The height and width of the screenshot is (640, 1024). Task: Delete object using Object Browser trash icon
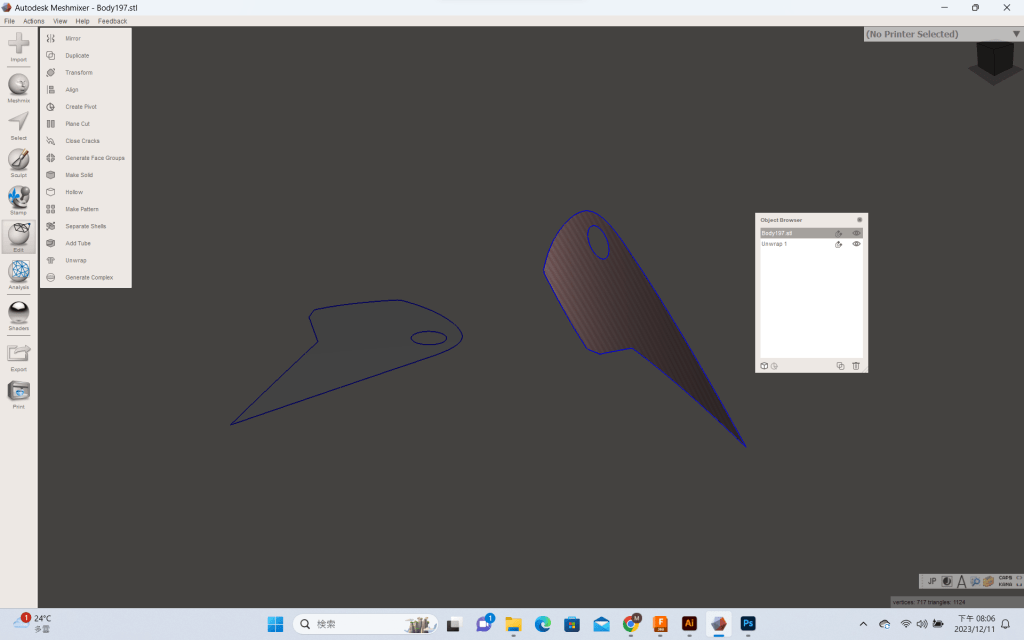[x=856, y=366]
